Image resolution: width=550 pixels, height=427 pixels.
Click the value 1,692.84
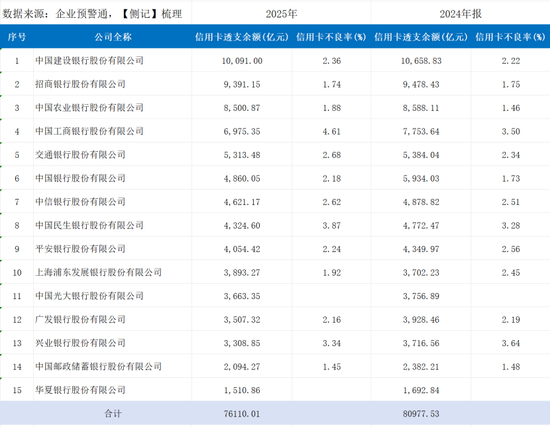(421, 390)
